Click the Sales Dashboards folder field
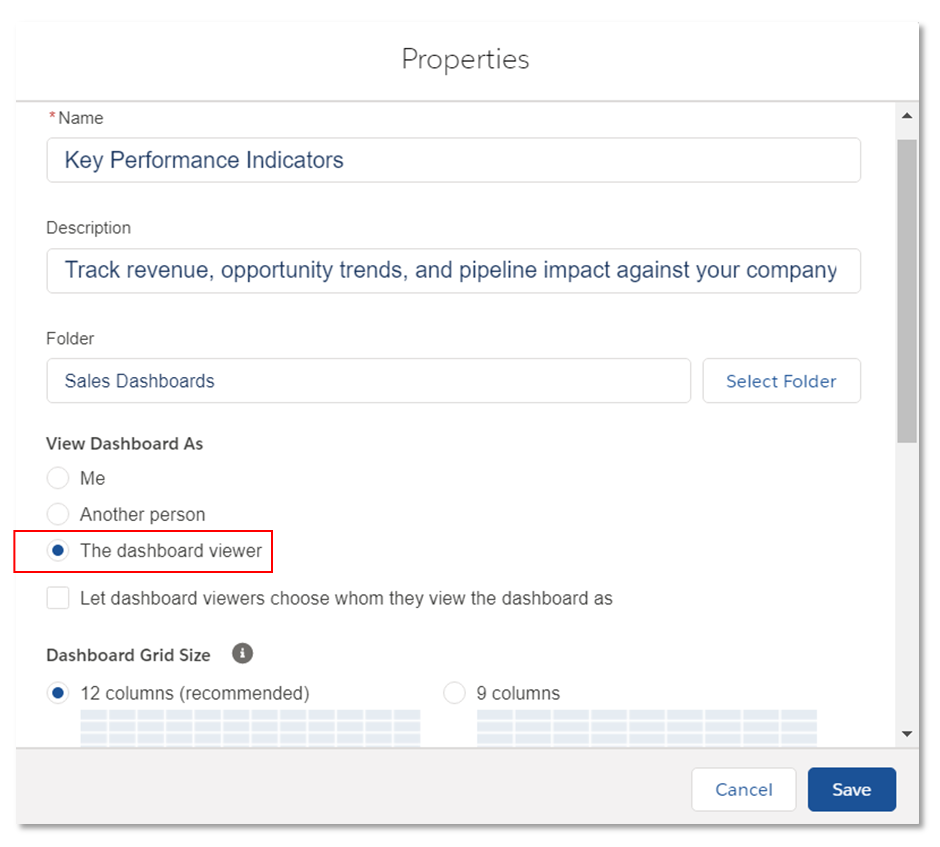 pos(369,381)
